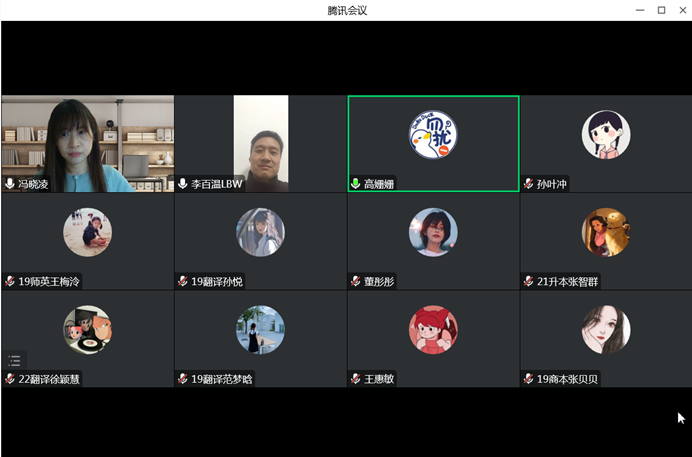Click the avatar of 22翻译徐颖慧
The height and width of the screenshot is (457, 692).
point(87,330)
